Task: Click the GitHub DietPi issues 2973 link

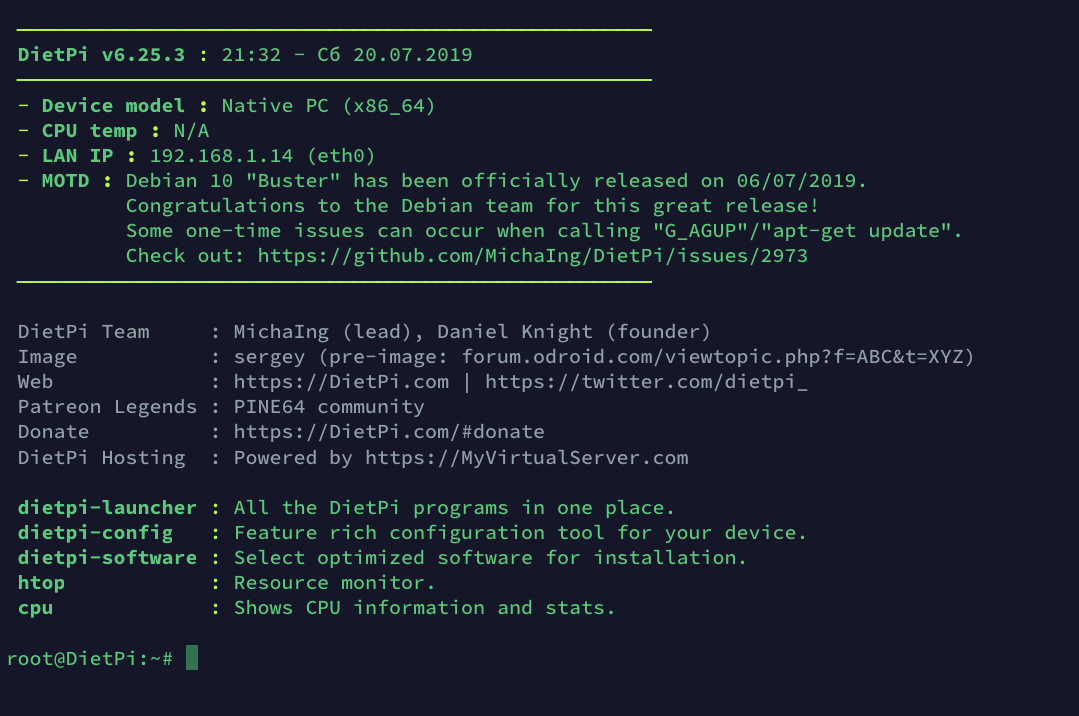Action: pos(532,256)
